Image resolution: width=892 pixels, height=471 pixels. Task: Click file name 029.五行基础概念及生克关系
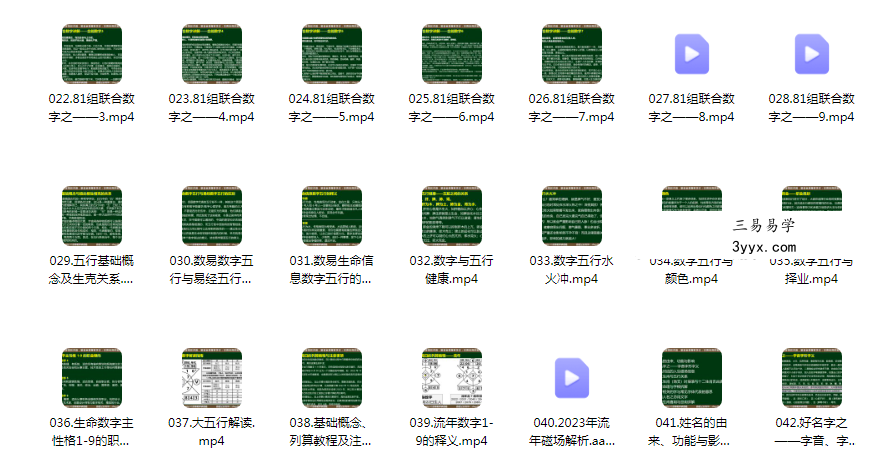[x=92, y=270]
